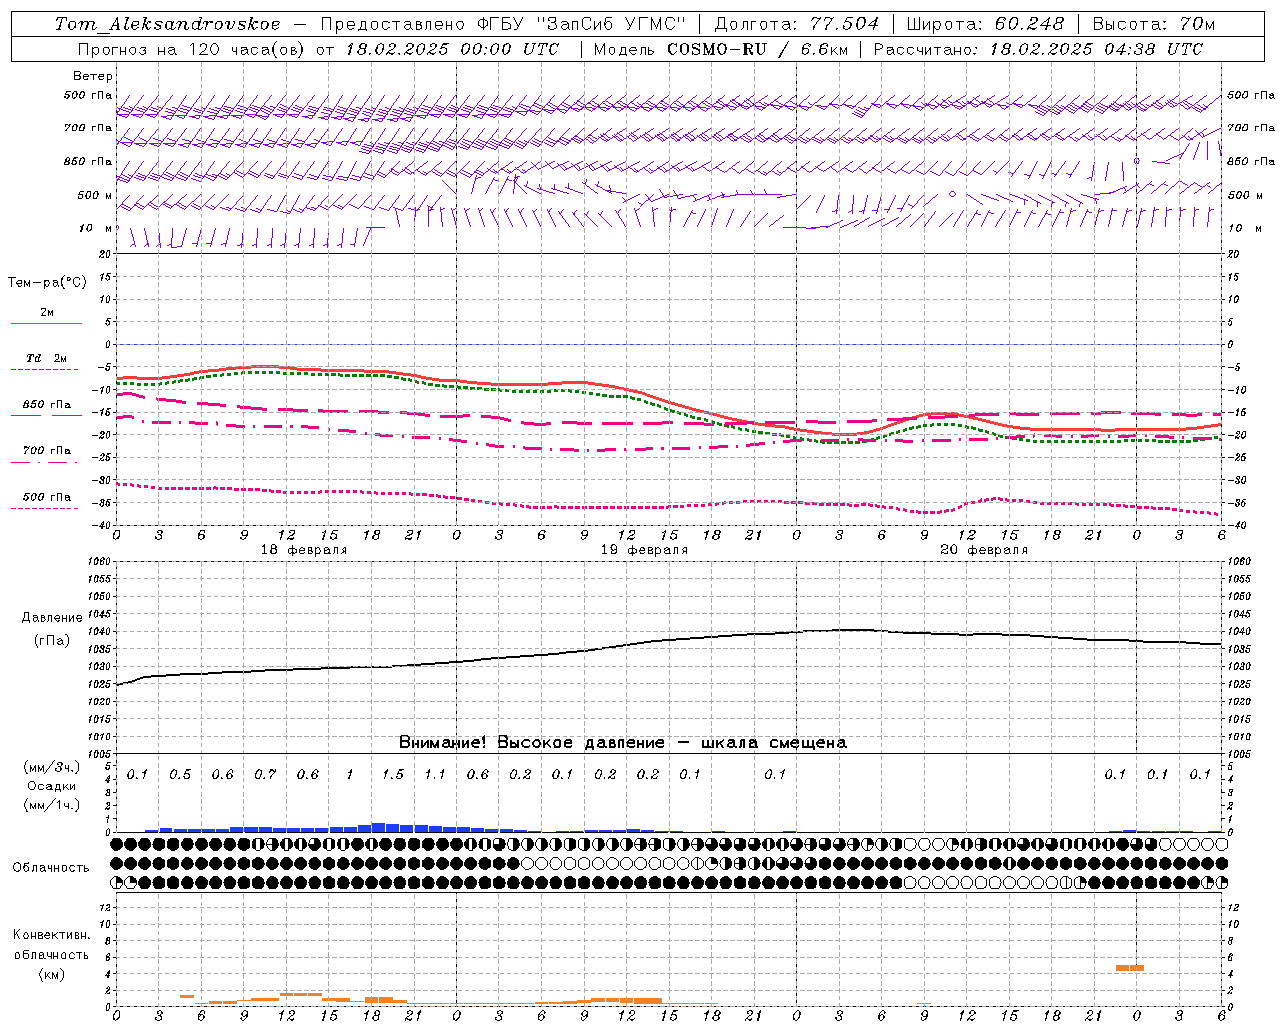The width and height of the screenshot is (1280, 1024).
Task: Click the warning "Внимание! Высокое давление — шкала смещена"
Action: (623, 743)
